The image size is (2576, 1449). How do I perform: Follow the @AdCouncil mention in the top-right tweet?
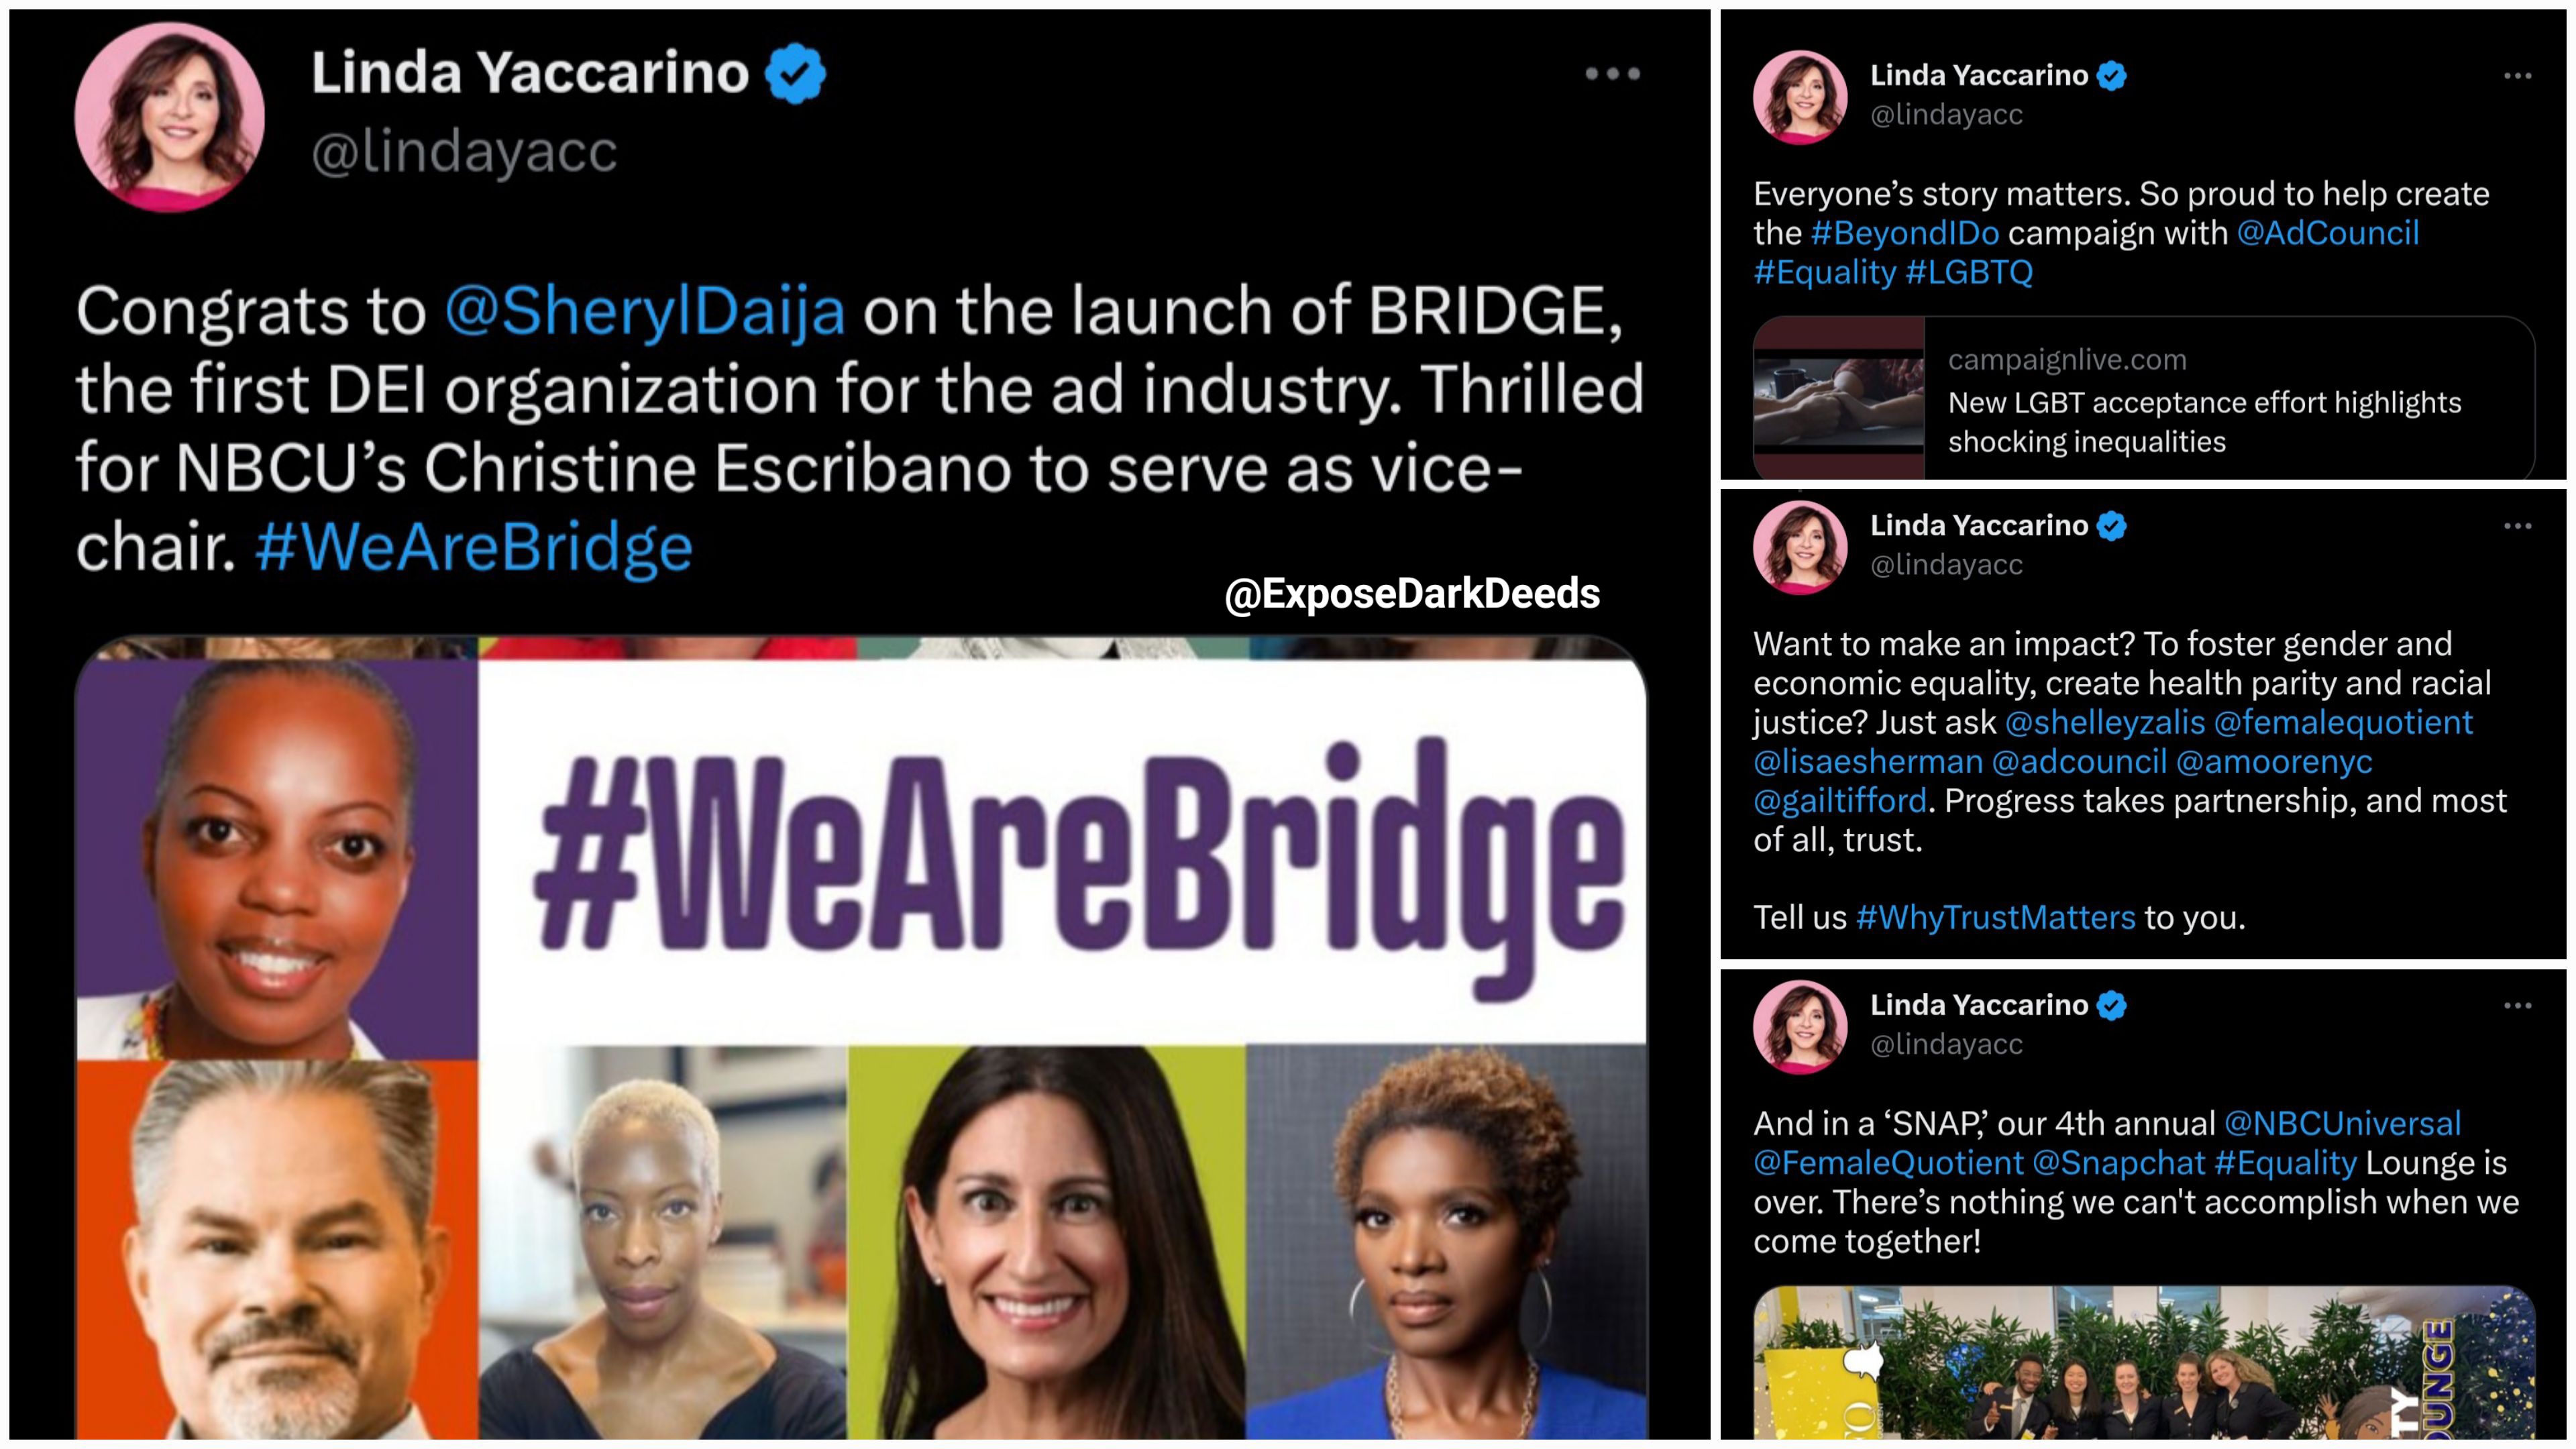[2328, 233]
